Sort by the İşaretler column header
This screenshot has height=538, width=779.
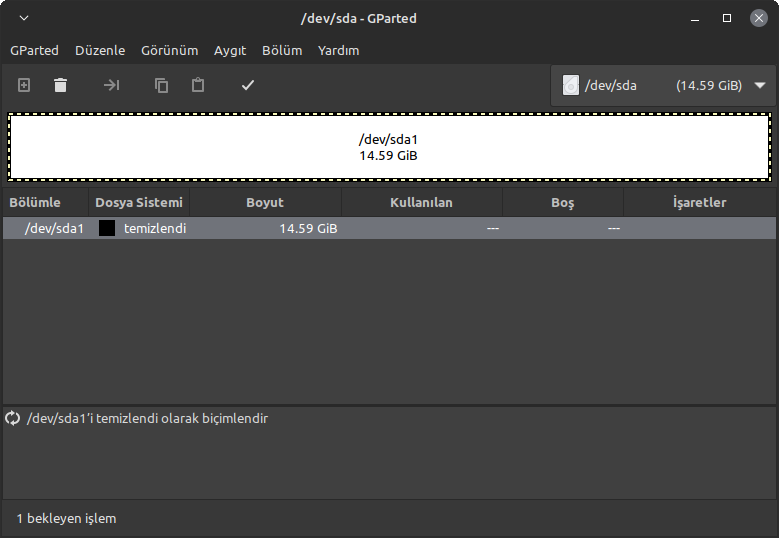tap(700, 202)
